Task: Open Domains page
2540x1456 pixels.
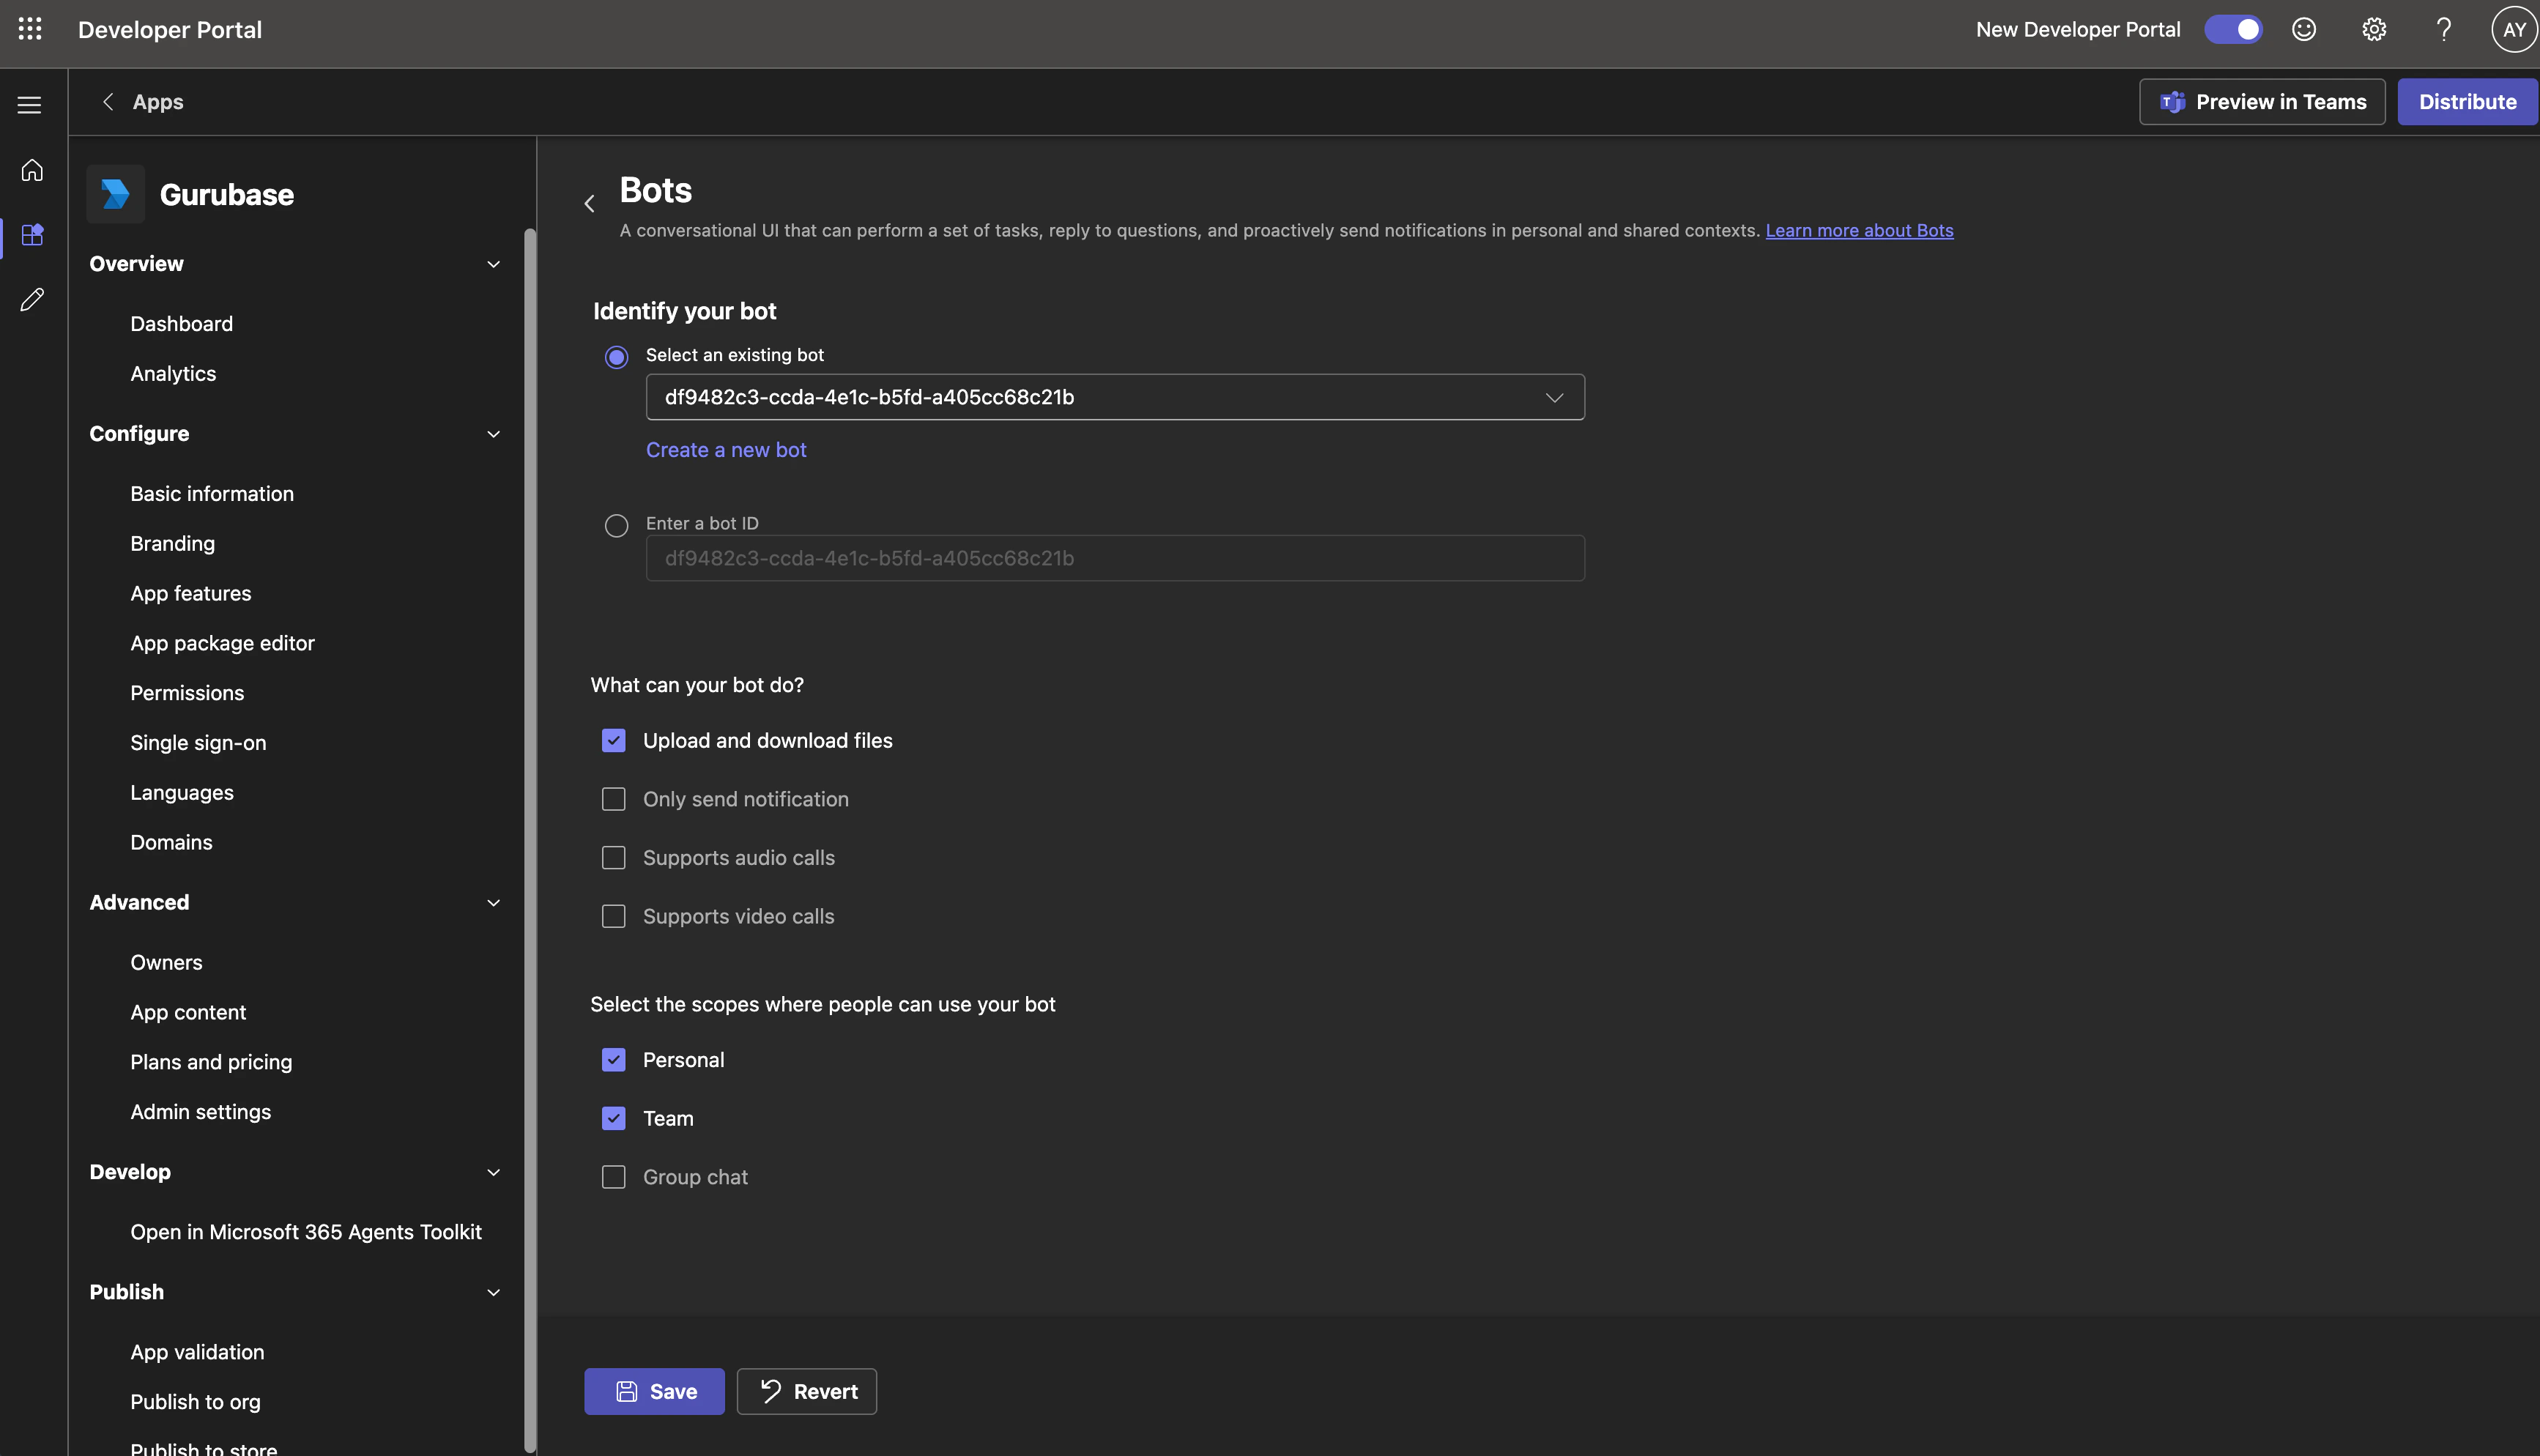Action: pos(171,843)
